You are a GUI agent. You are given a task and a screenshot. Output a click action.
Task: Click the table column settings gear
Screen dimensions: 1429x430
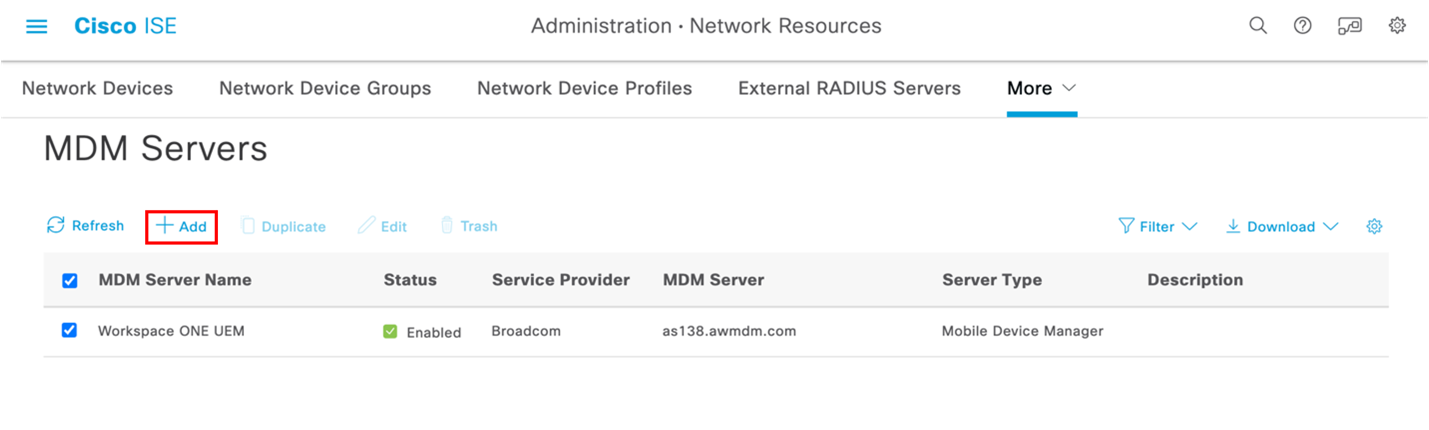[1374, 227]
